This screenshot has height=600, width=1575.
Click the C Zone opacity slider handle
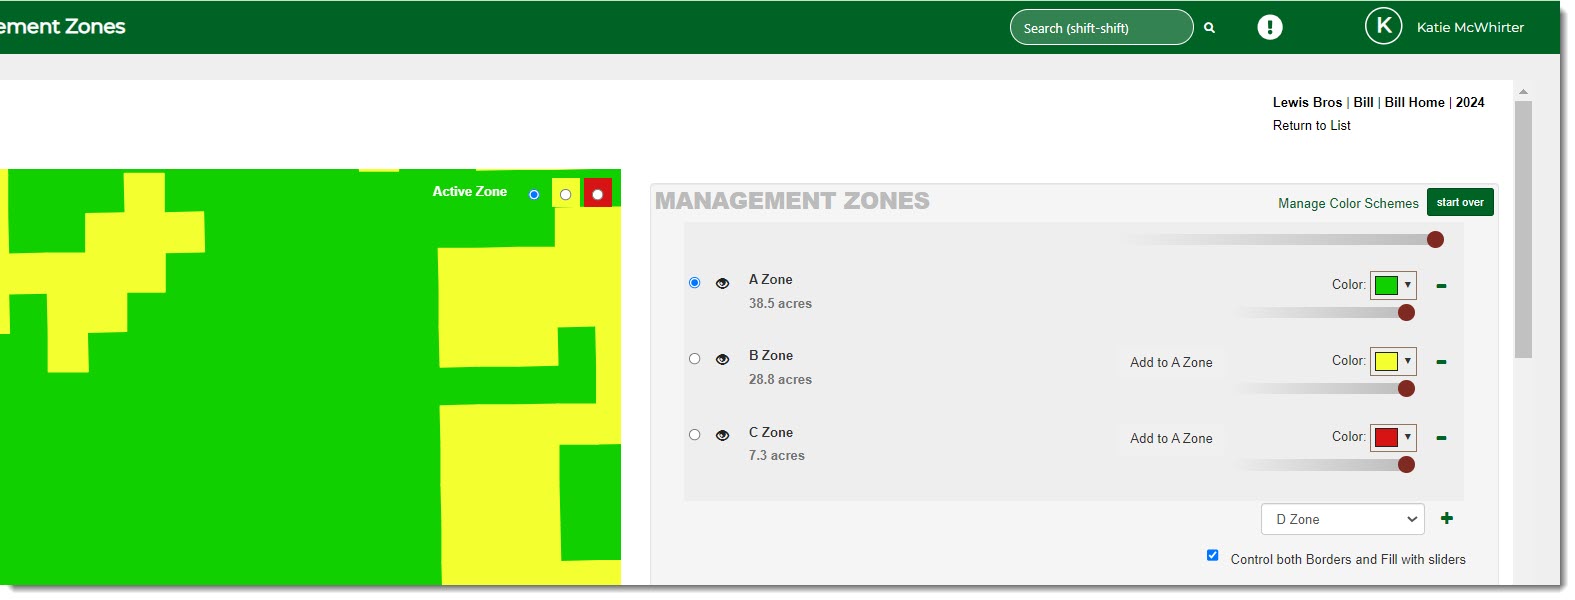(1406, 464)
